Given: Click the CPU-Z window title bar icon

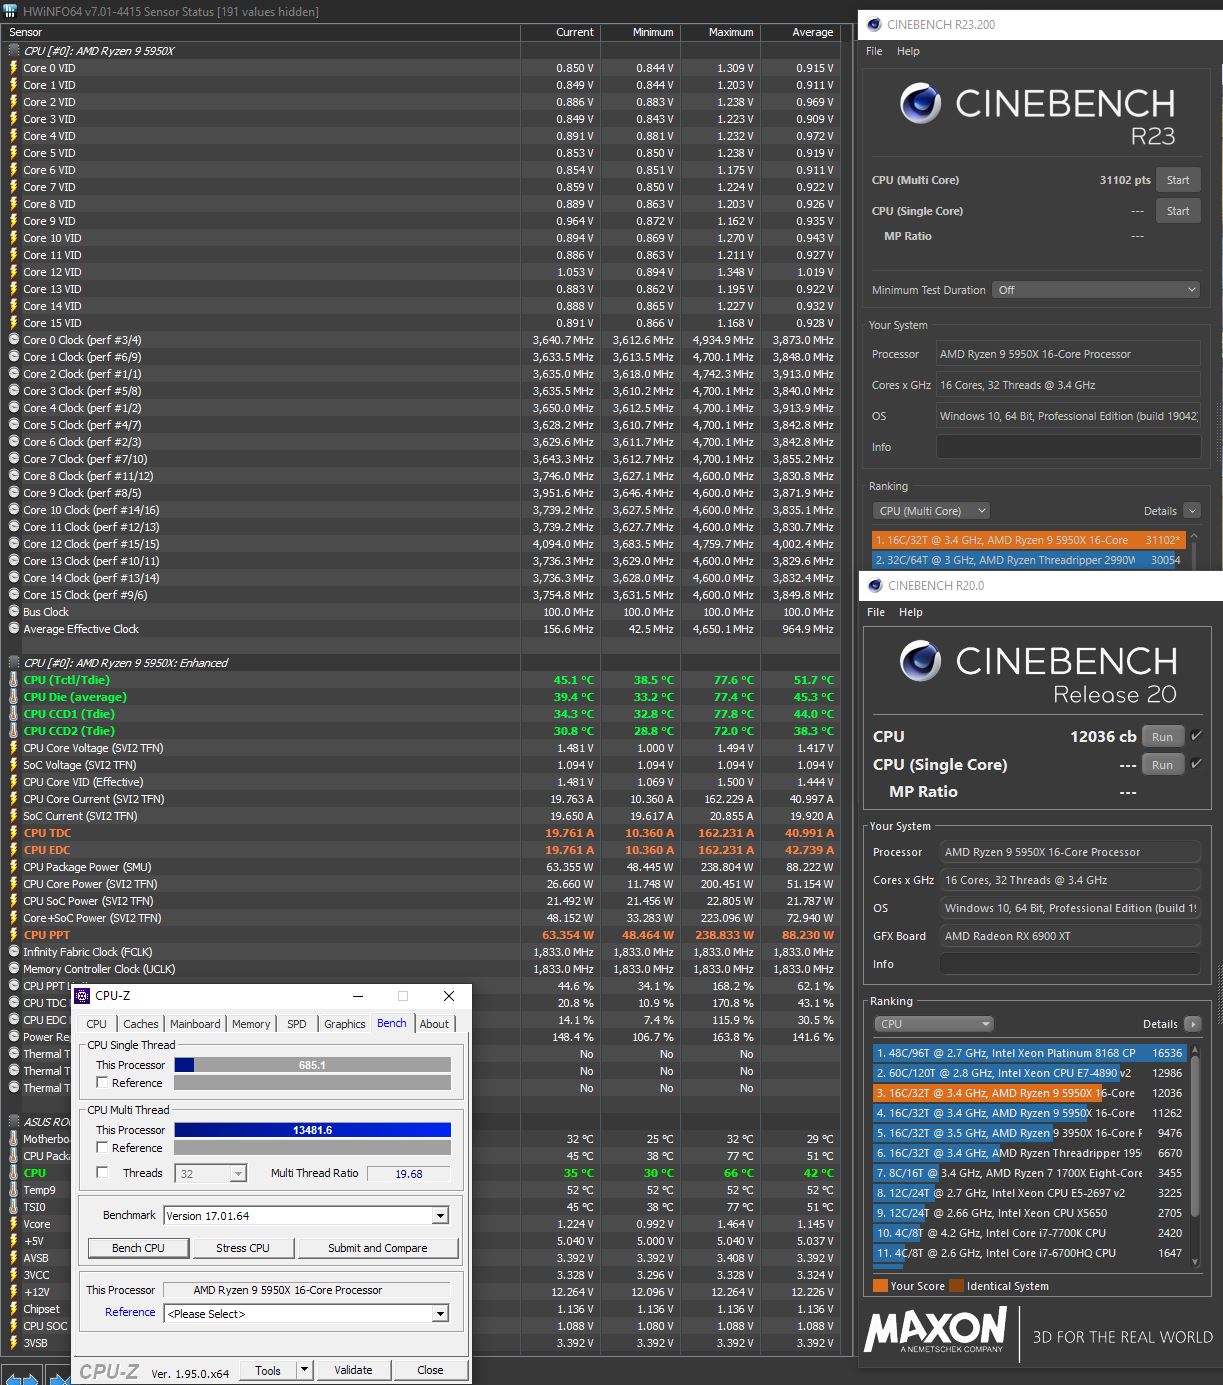Looking at the screenshot, I should pos(83,996).
